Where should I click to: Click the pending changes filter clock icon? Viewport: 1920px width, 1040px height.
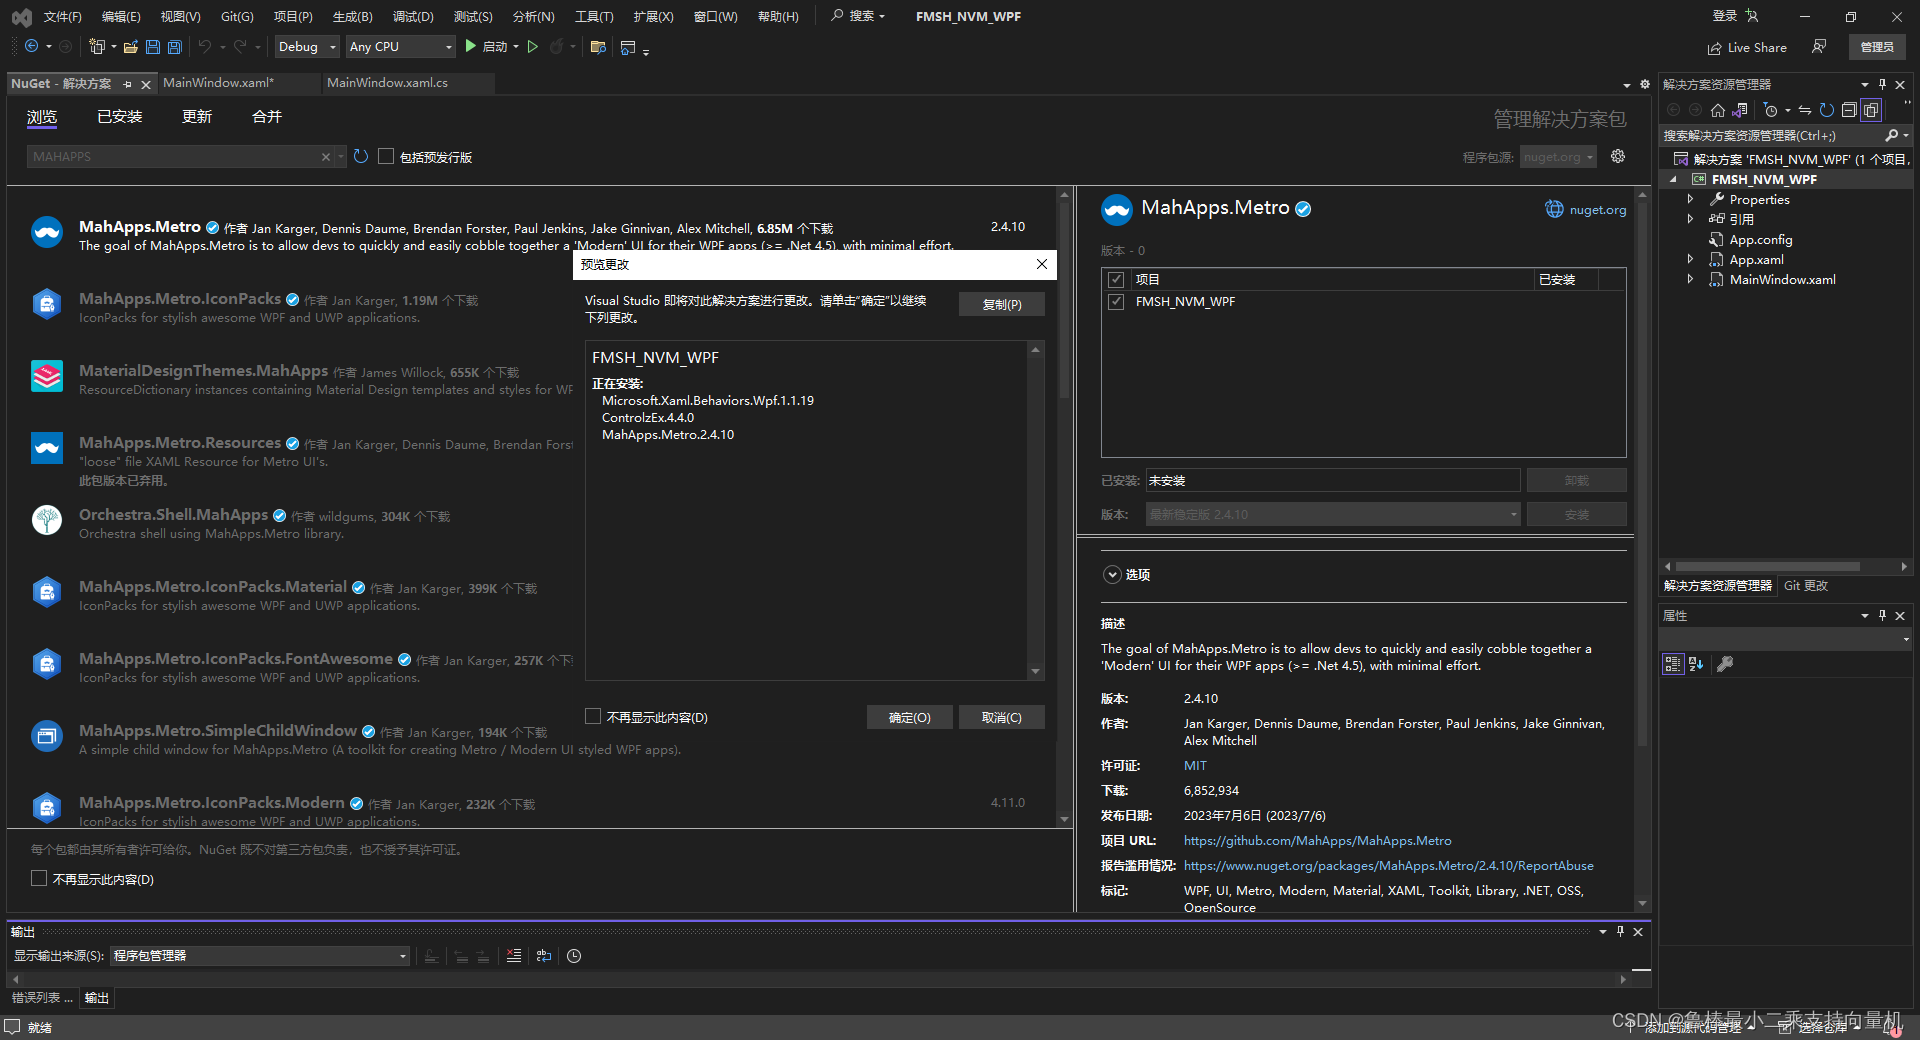(x=1771, y=110)
